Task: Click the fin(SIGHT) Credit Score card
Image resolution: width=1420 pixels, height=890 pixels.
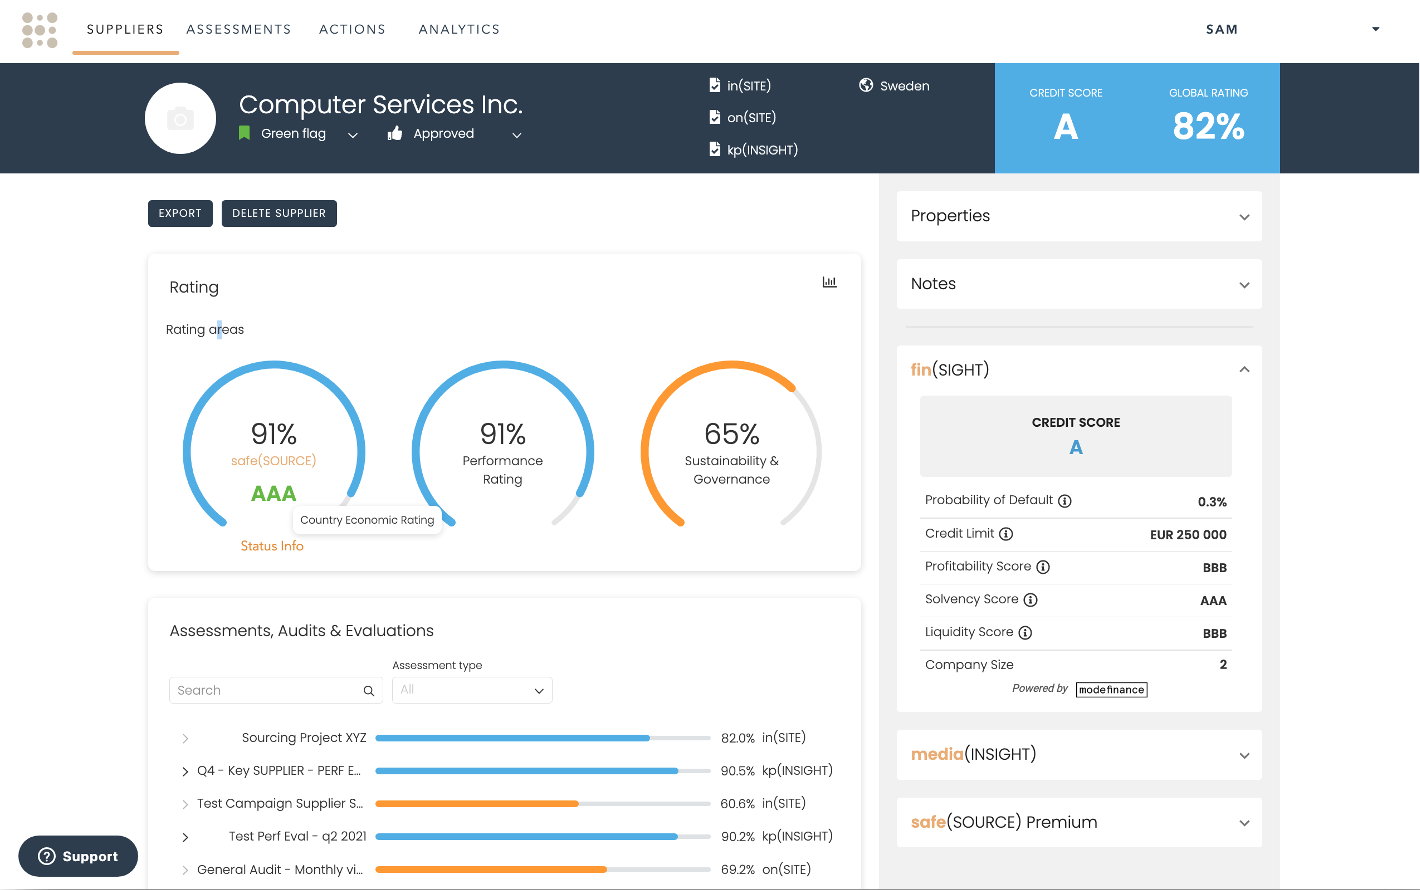Action: point(1076,436)
